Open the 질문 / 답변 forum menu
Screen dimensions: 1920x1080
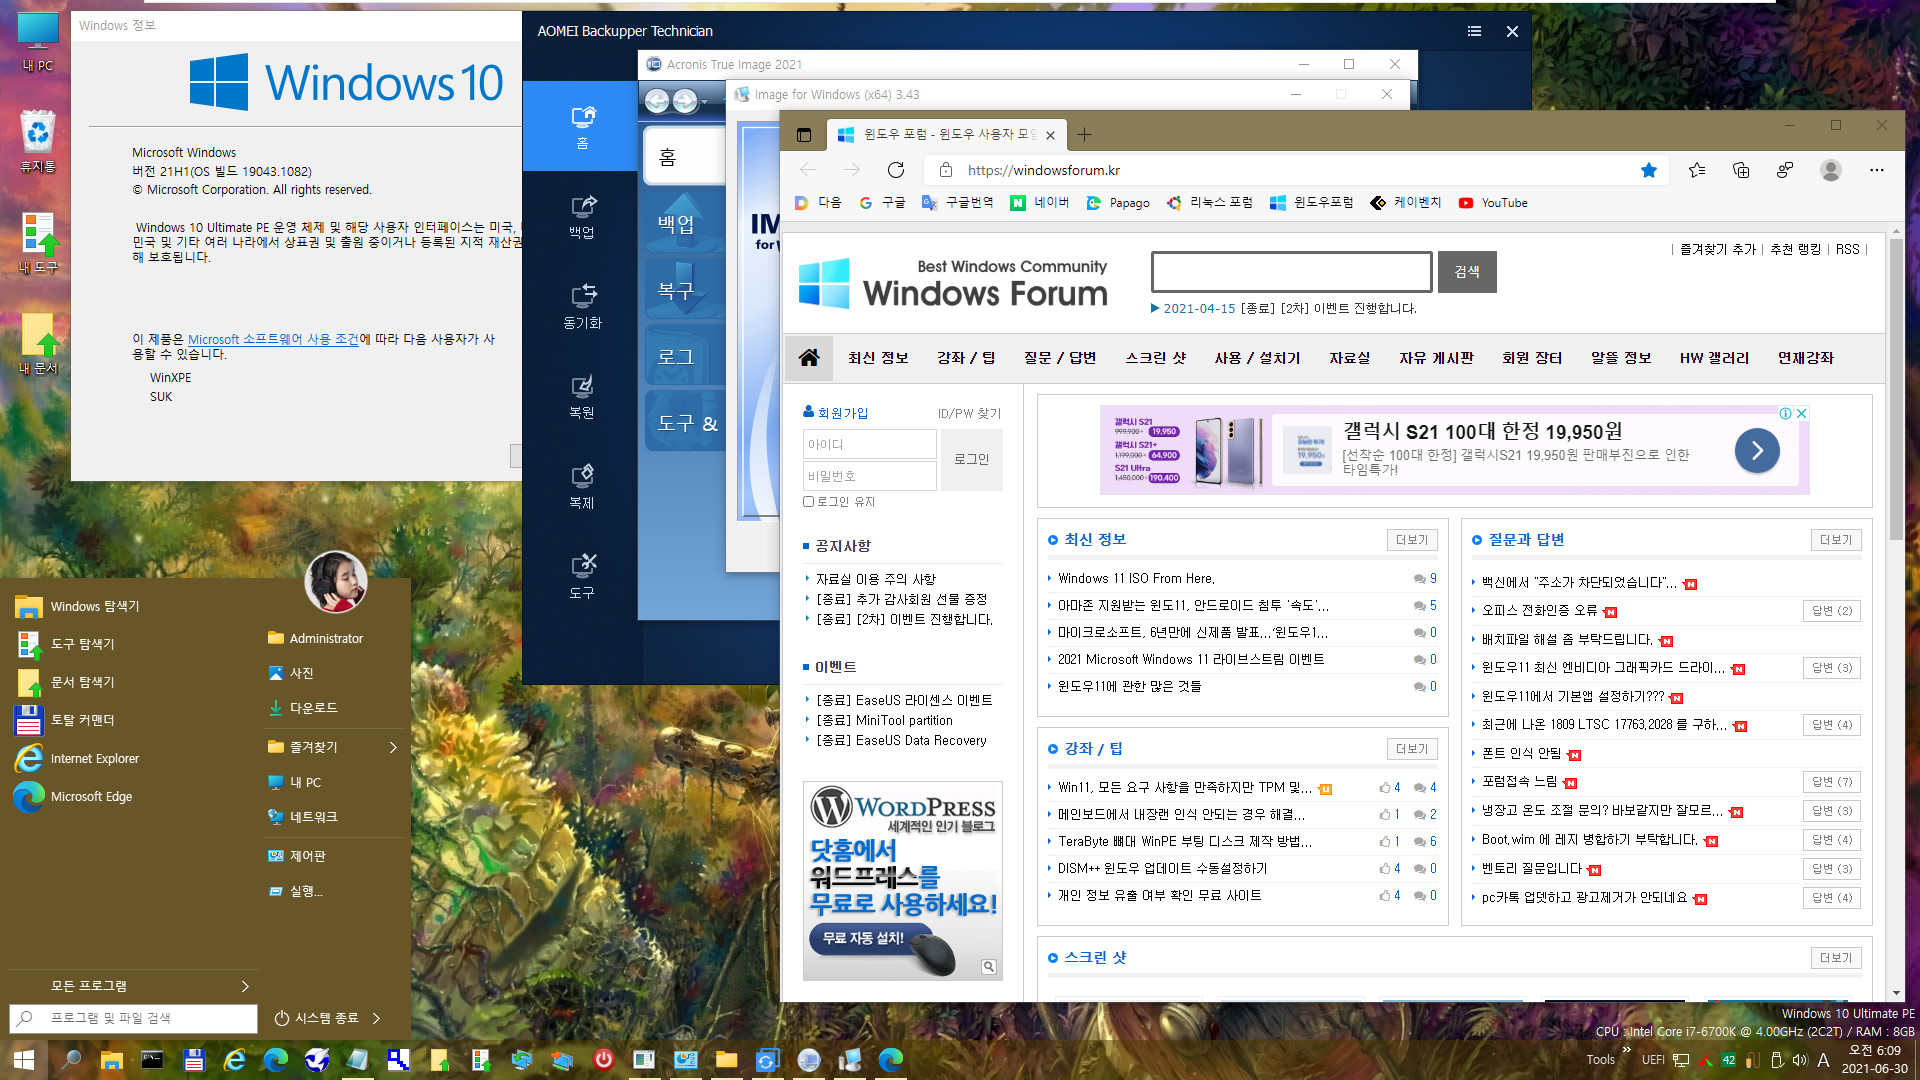click(x=1060, y=358)
